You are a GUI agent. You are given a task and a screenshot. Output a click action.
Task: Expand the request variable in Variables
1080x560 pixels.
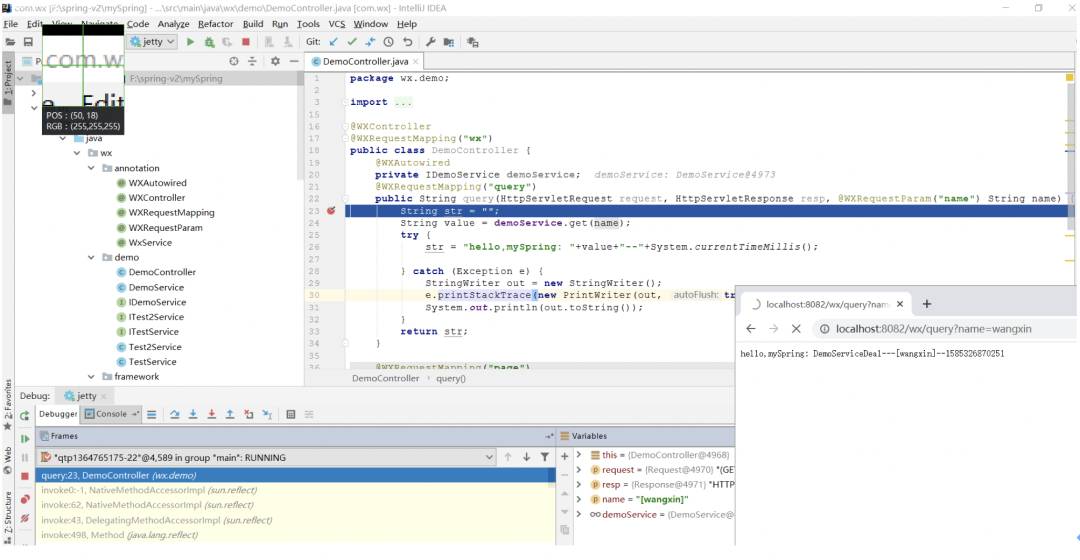click(x=579, y=469)
